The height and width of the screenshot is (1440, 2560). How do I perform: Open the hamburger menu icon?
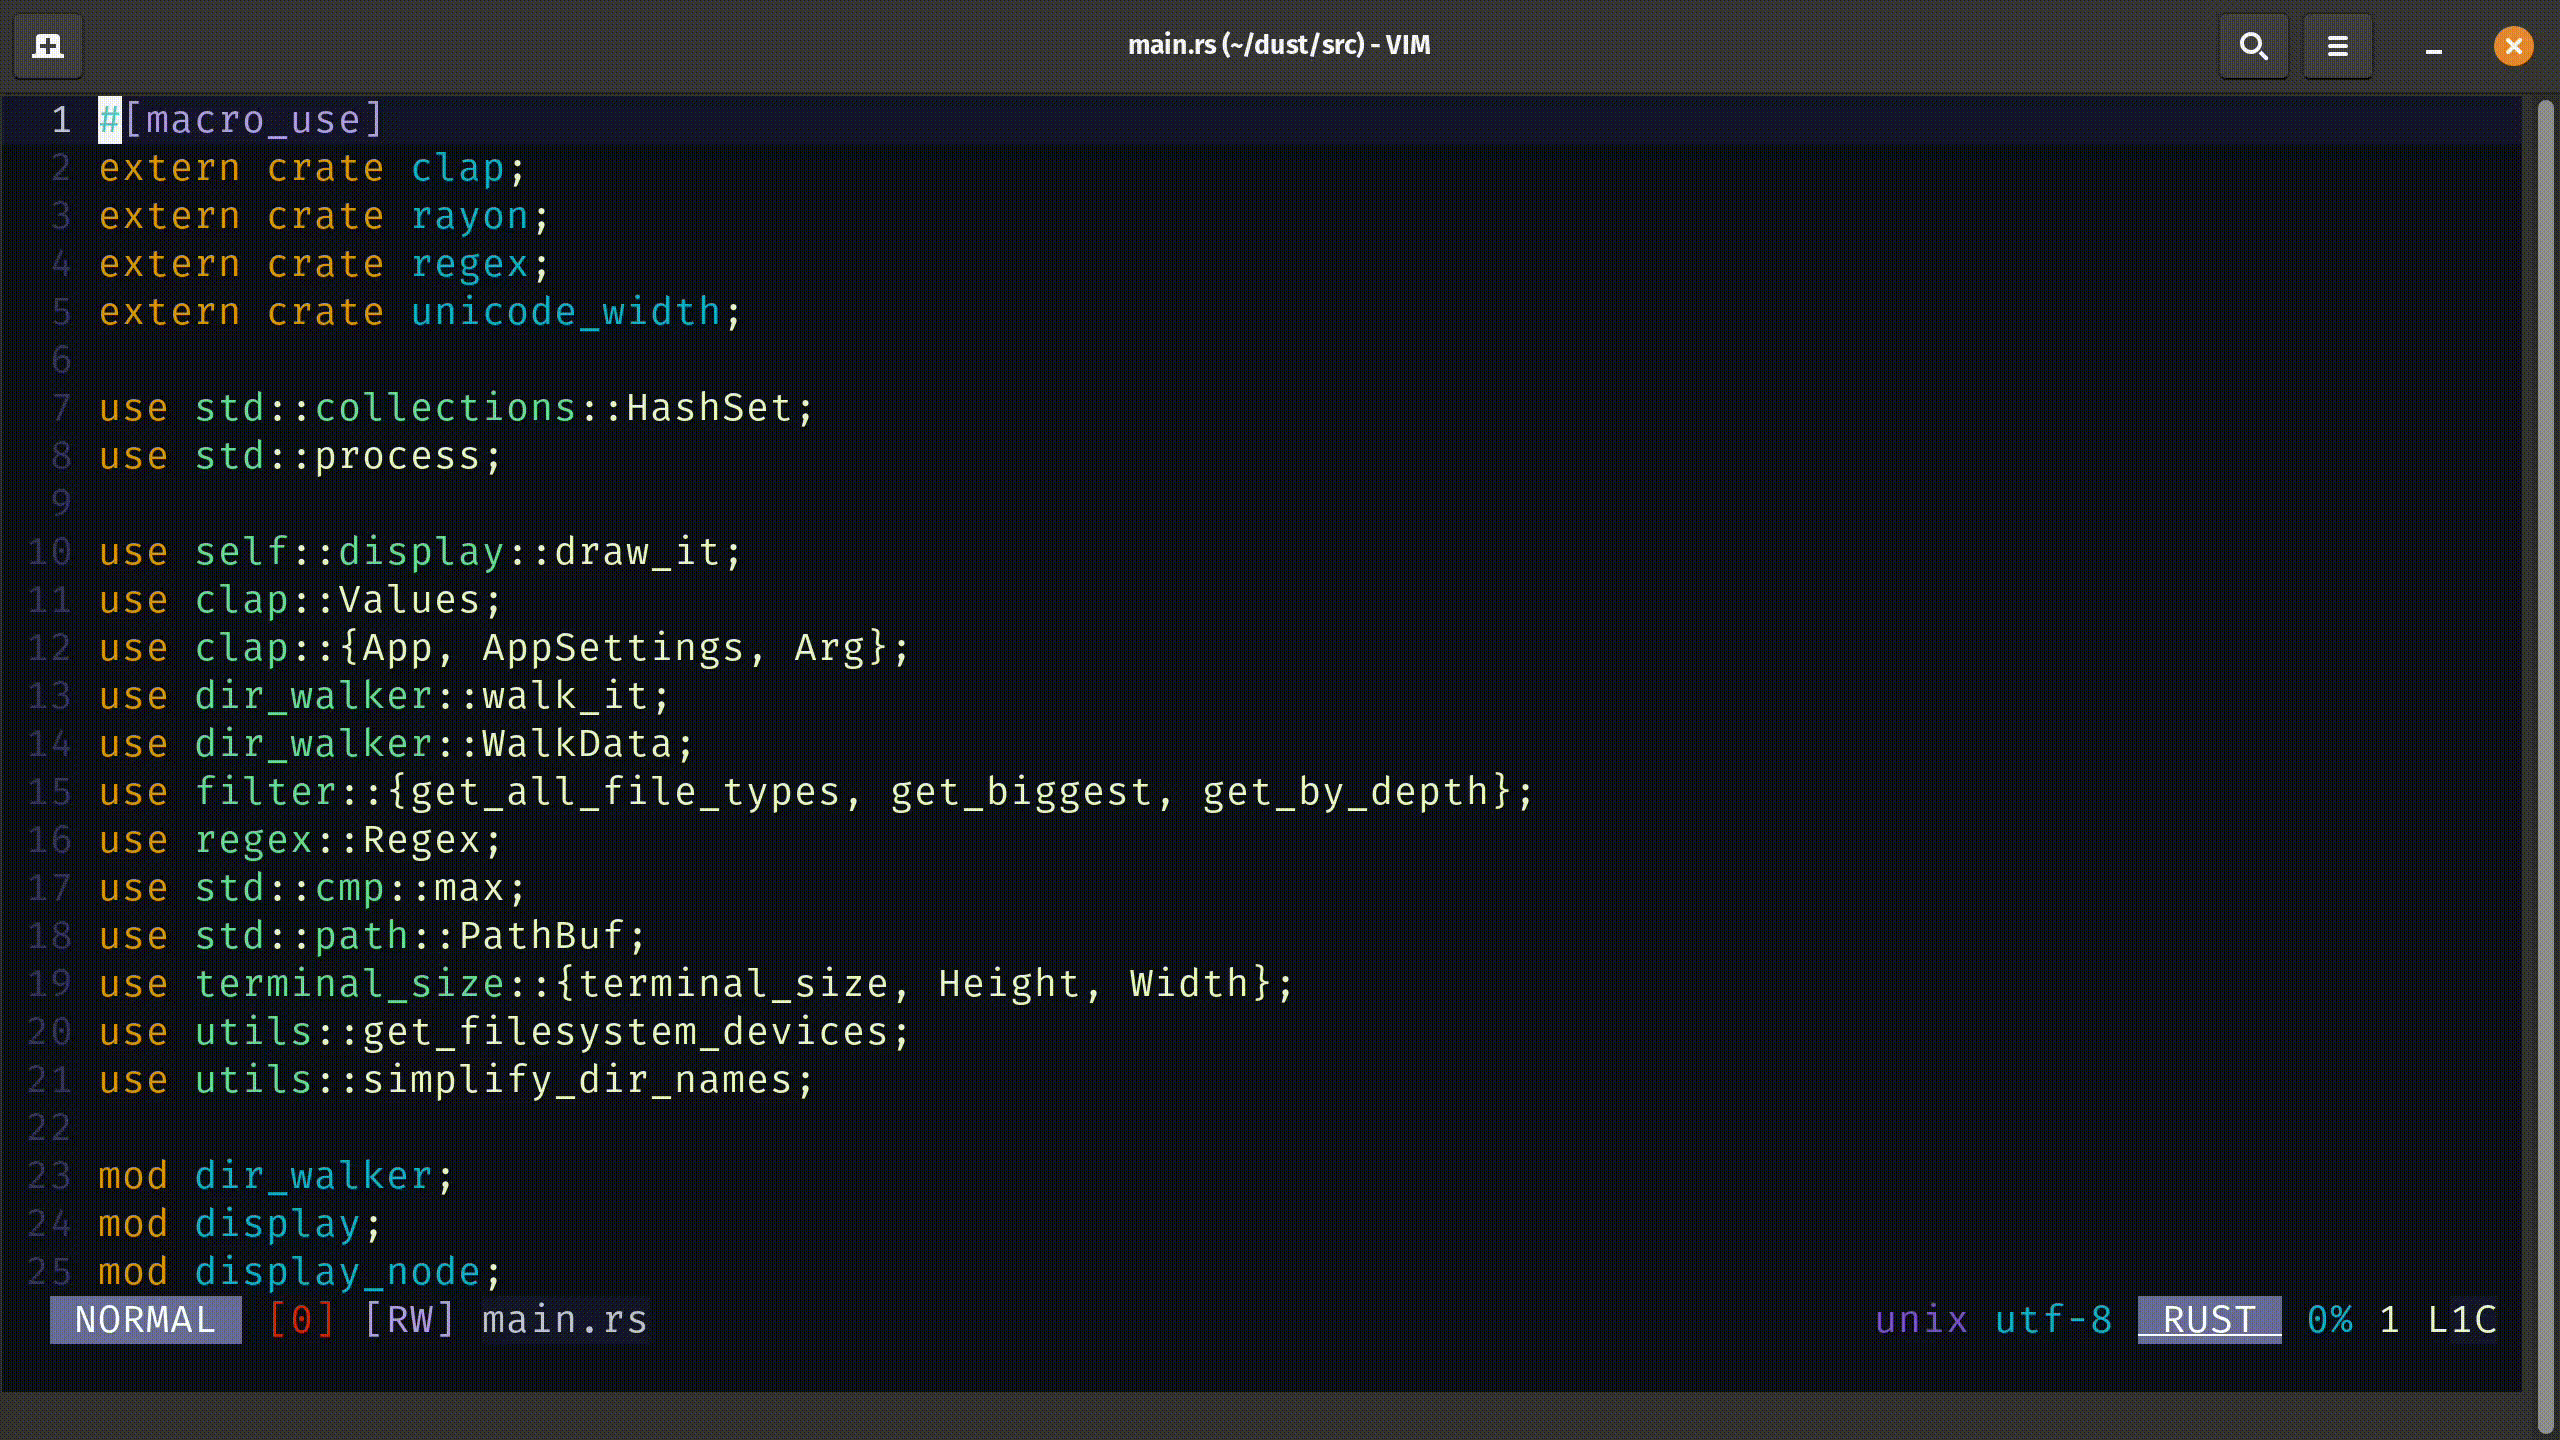click(2338, 44)
